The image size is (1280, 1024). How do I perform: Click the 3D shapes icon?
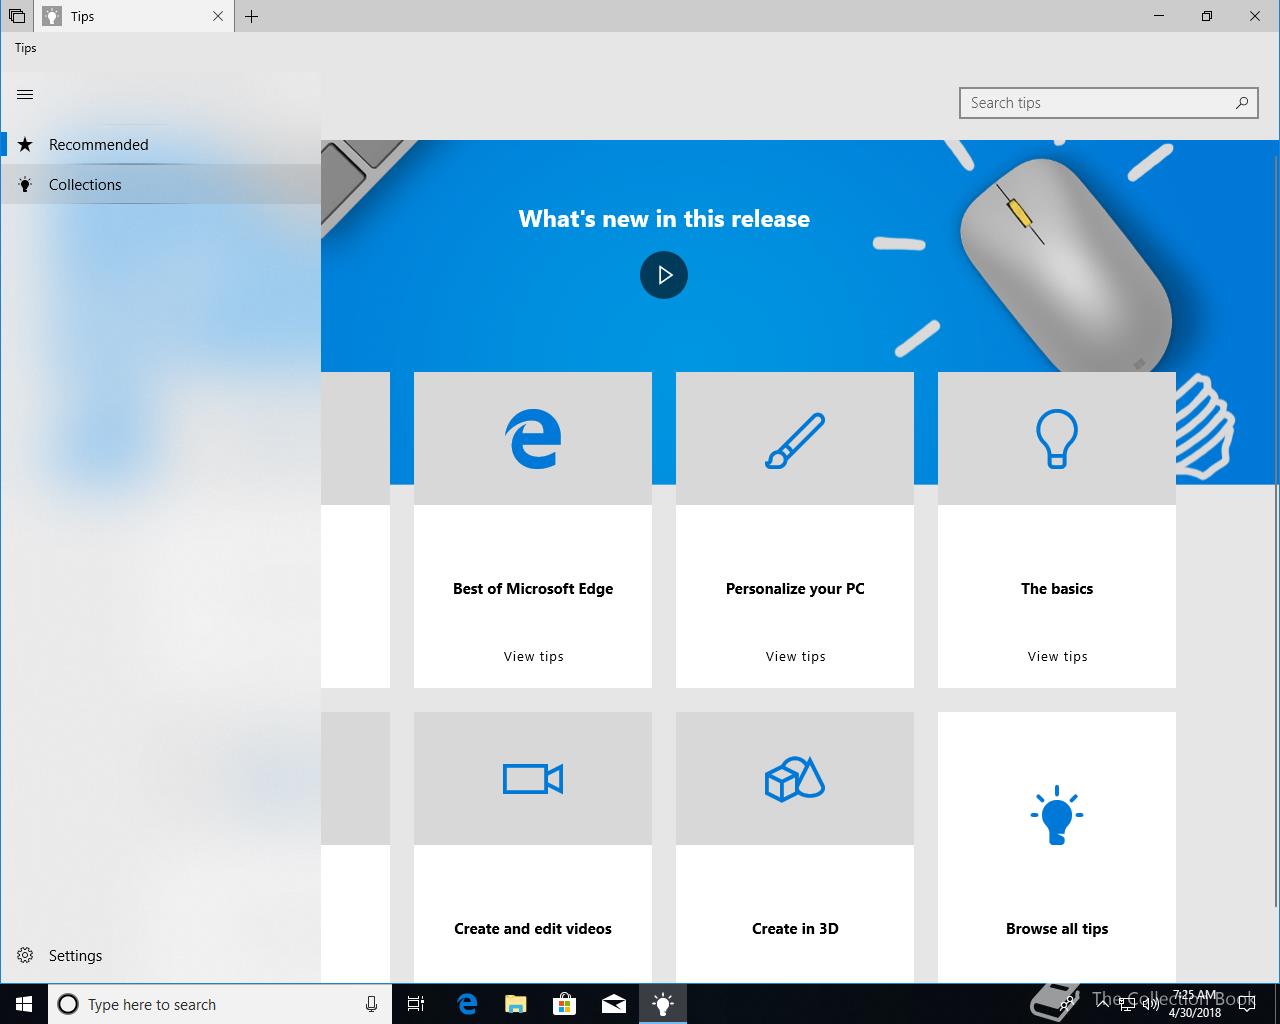click(795, 778)
